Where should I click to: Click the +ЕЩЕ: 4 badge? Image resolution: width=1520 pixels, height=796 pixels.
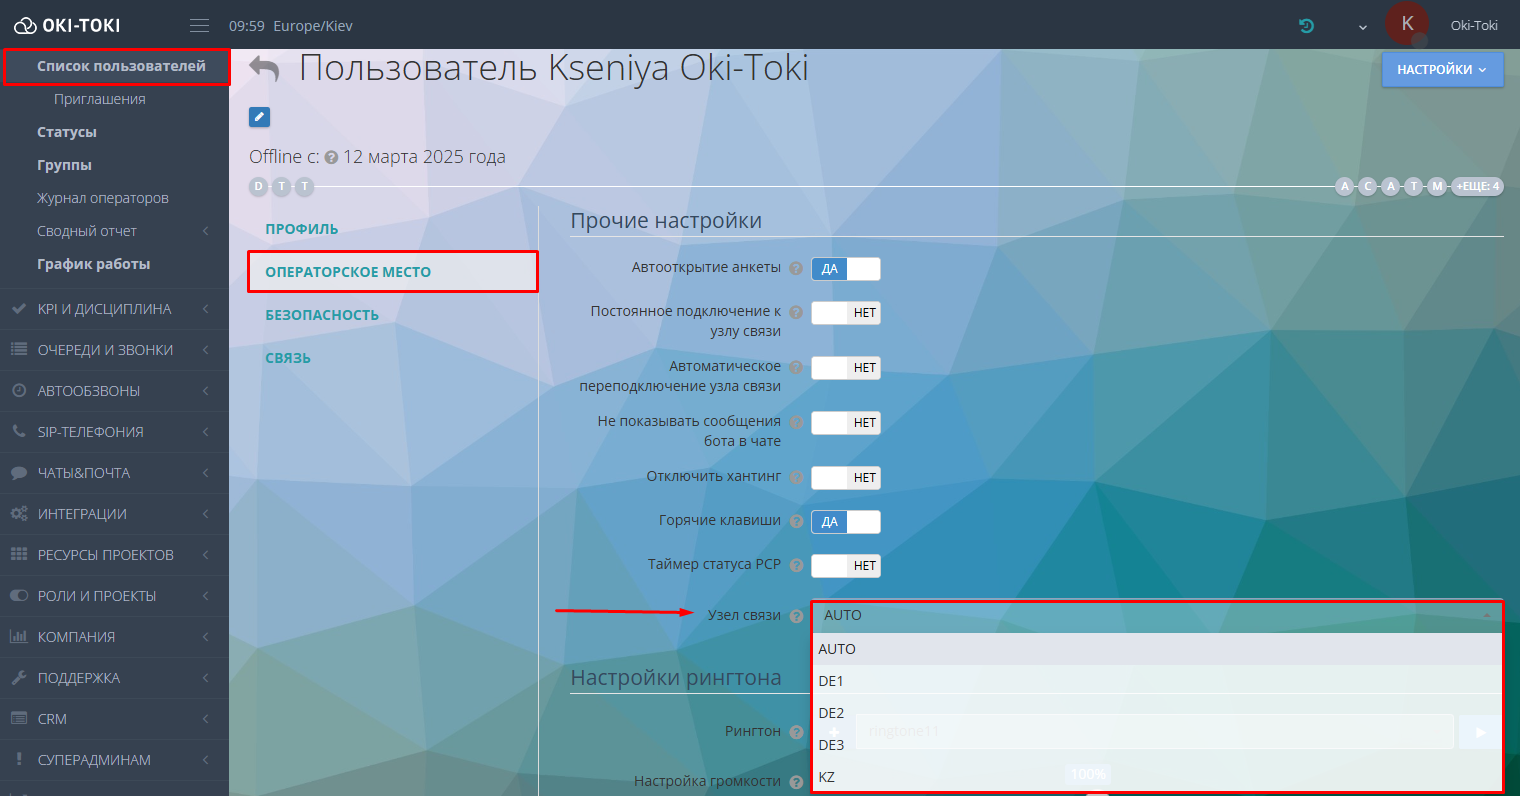coord(1477,186)
